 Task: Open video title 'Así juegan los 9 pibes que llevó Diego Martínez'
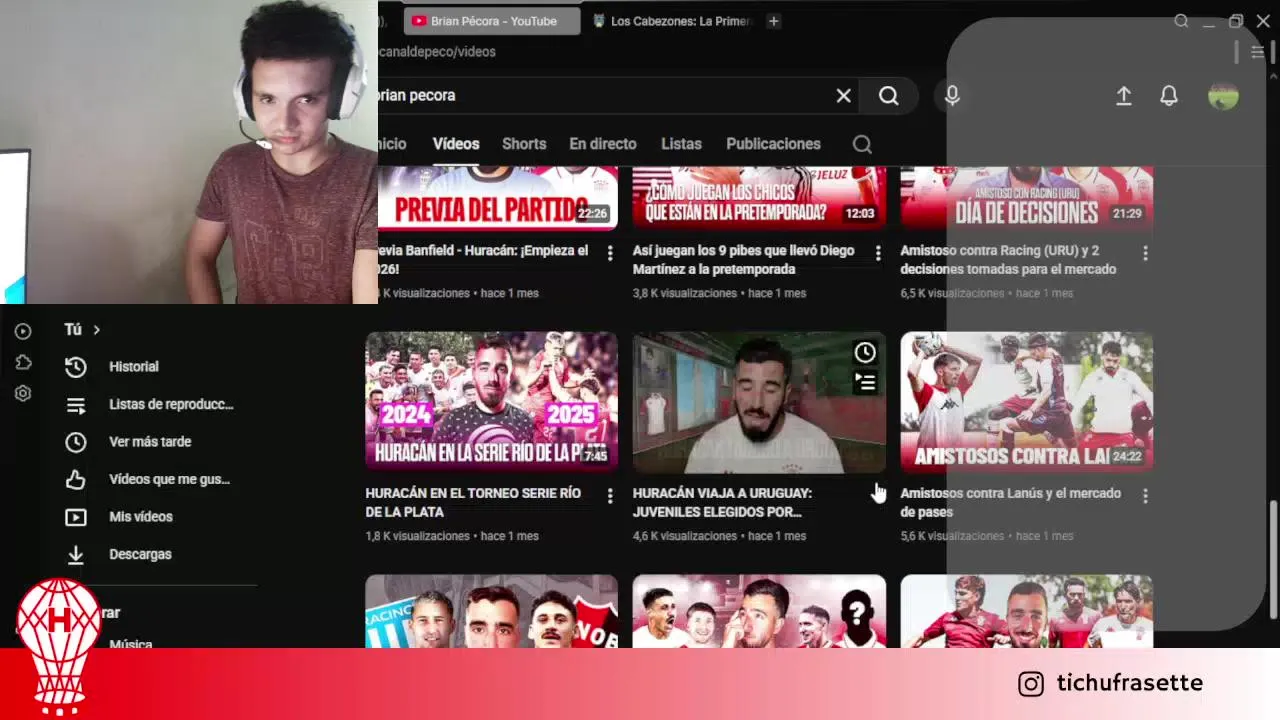pos(743,260)
